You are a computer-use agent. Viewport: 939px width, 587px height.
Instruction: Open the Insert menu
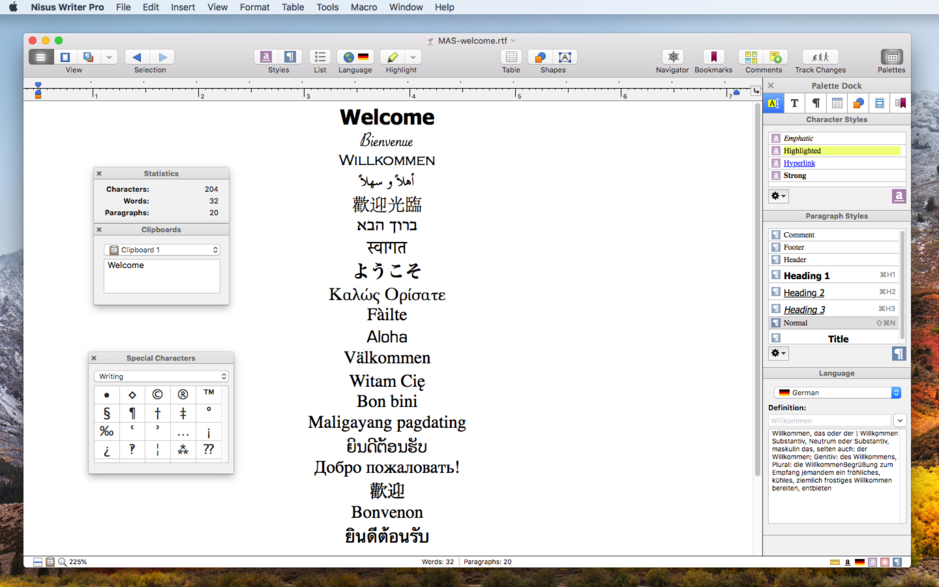(x=183, y=7)
